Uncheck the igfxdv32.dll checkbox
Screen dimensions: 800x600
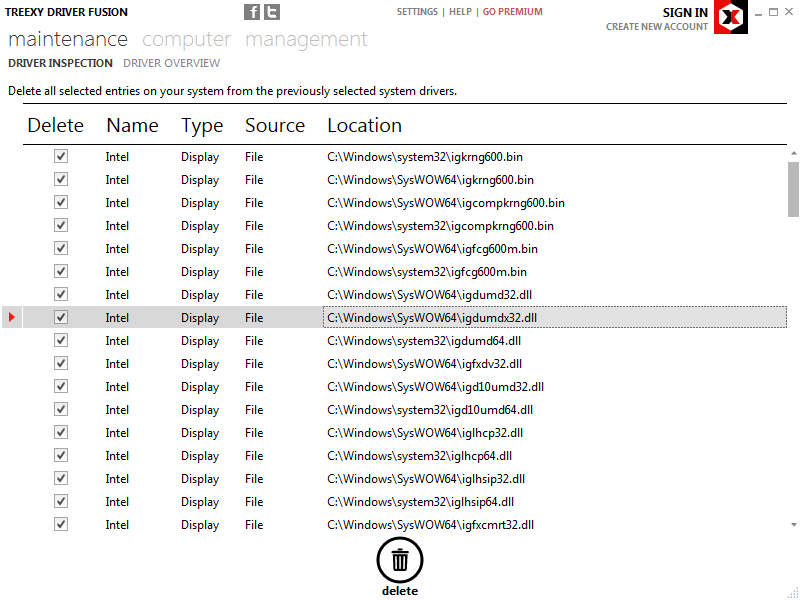click(61, 363)
